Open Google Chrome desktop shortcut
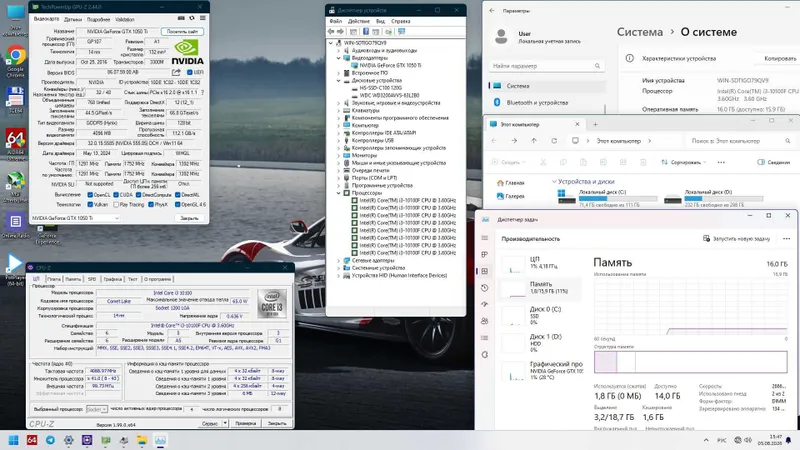 pos(15,61)
